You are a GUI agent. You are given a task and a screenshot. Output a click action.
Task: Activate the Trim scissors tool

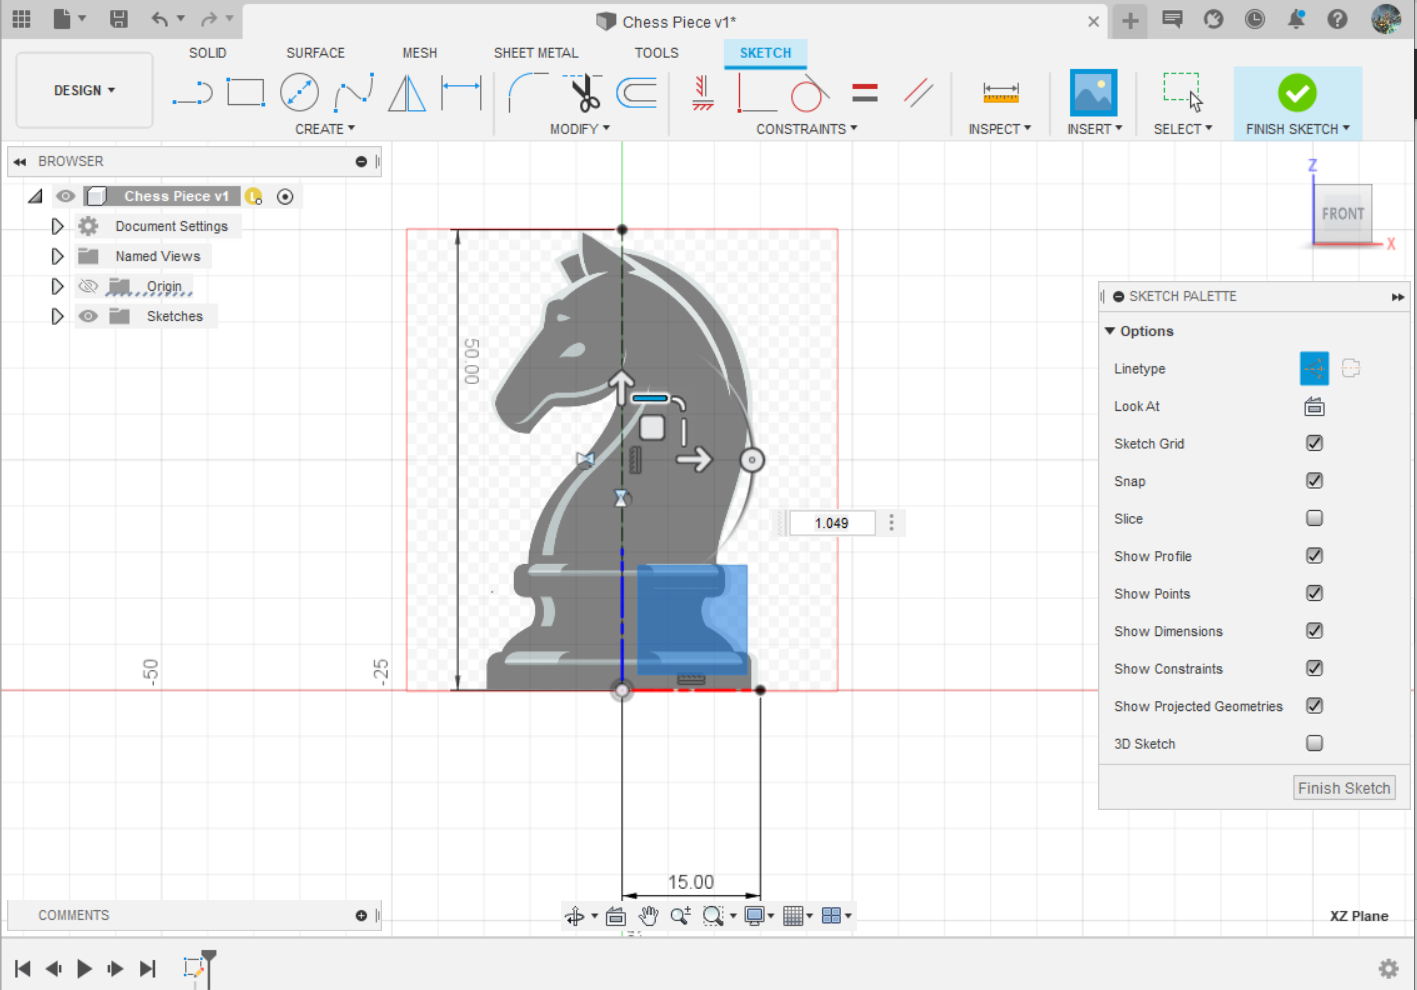[x=583, y=93]
